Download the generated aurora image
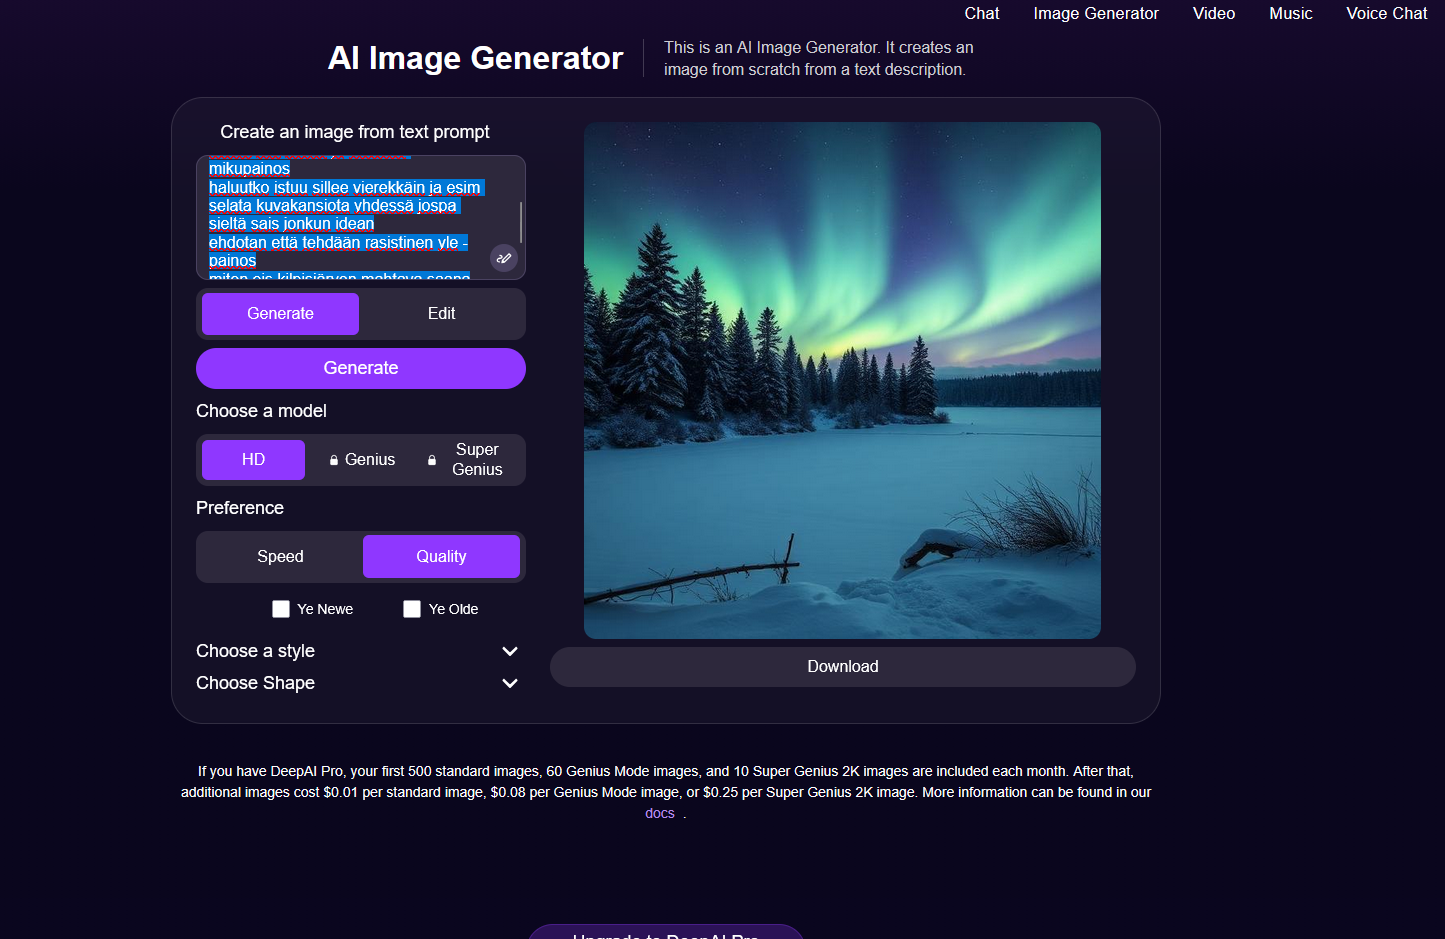Screen dimensions: 1445x939 point(843,667)
